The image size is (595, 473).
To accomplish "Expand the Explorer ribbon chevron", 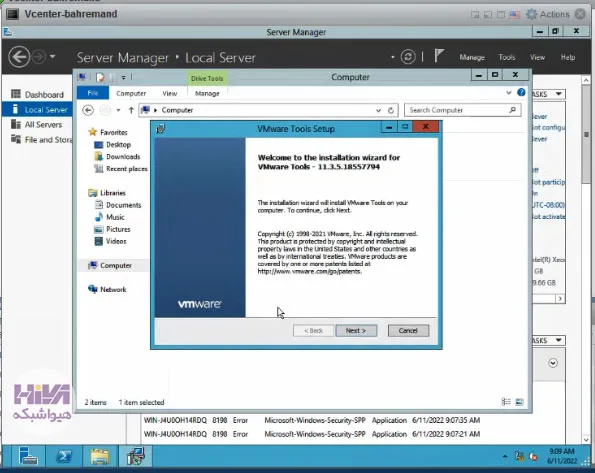I will (509, 93).
